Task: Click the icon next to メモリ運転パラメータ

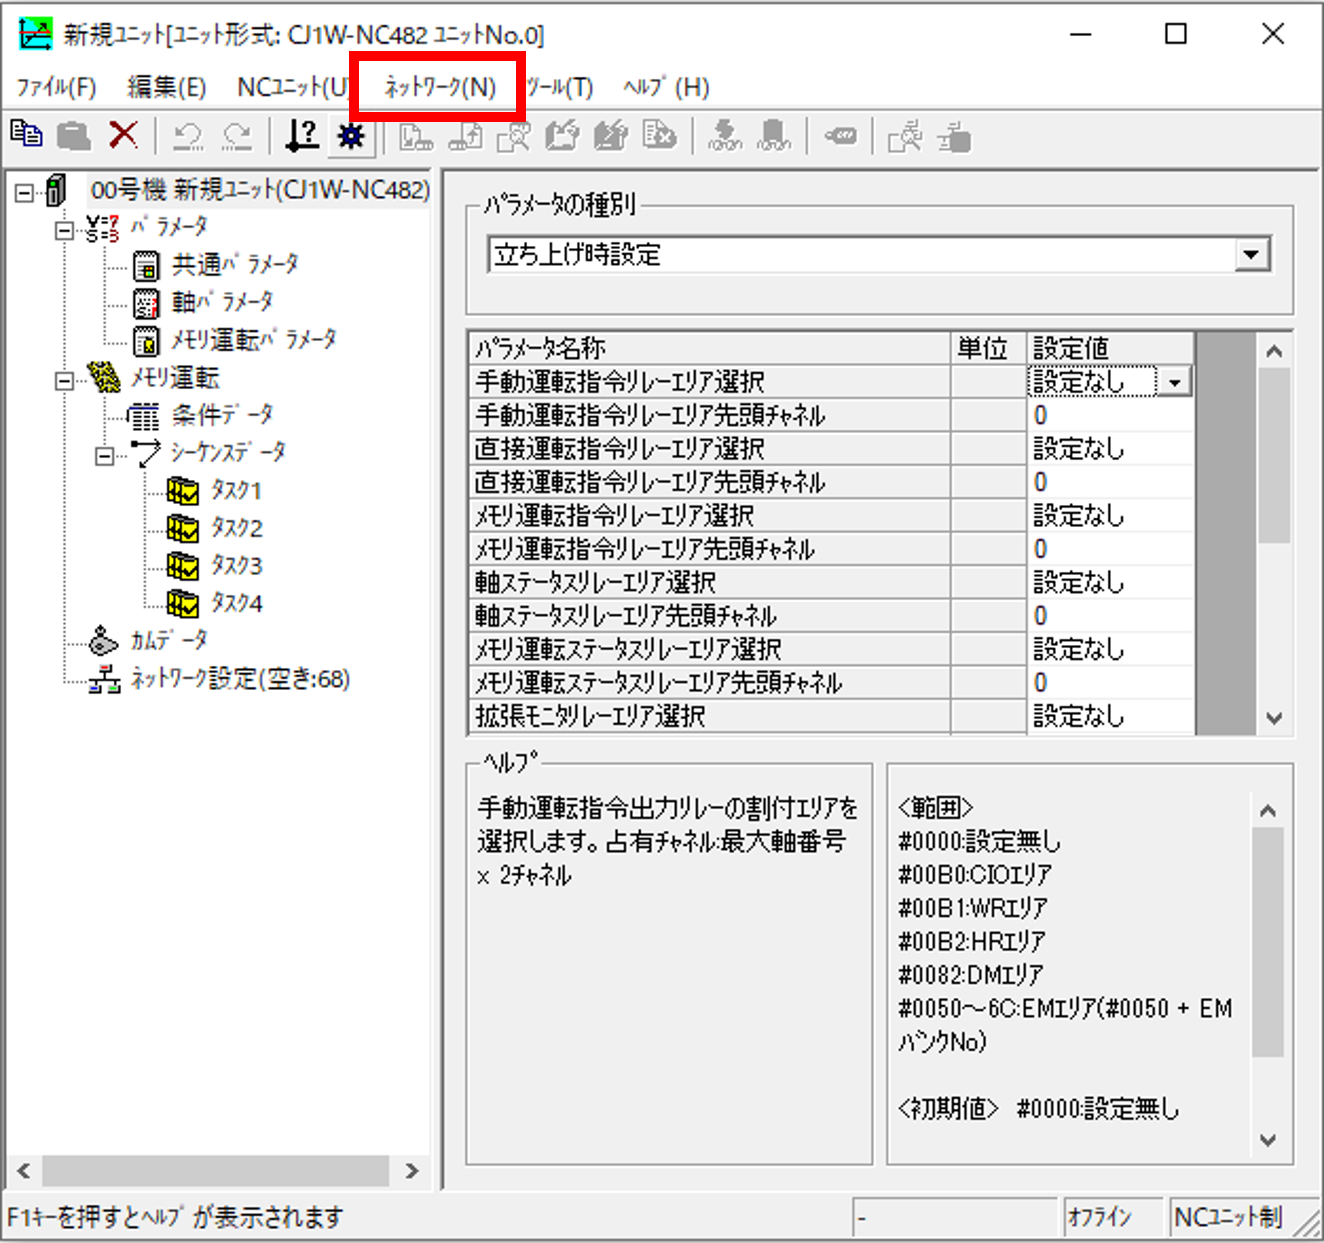Action: (x=146, y=340)
